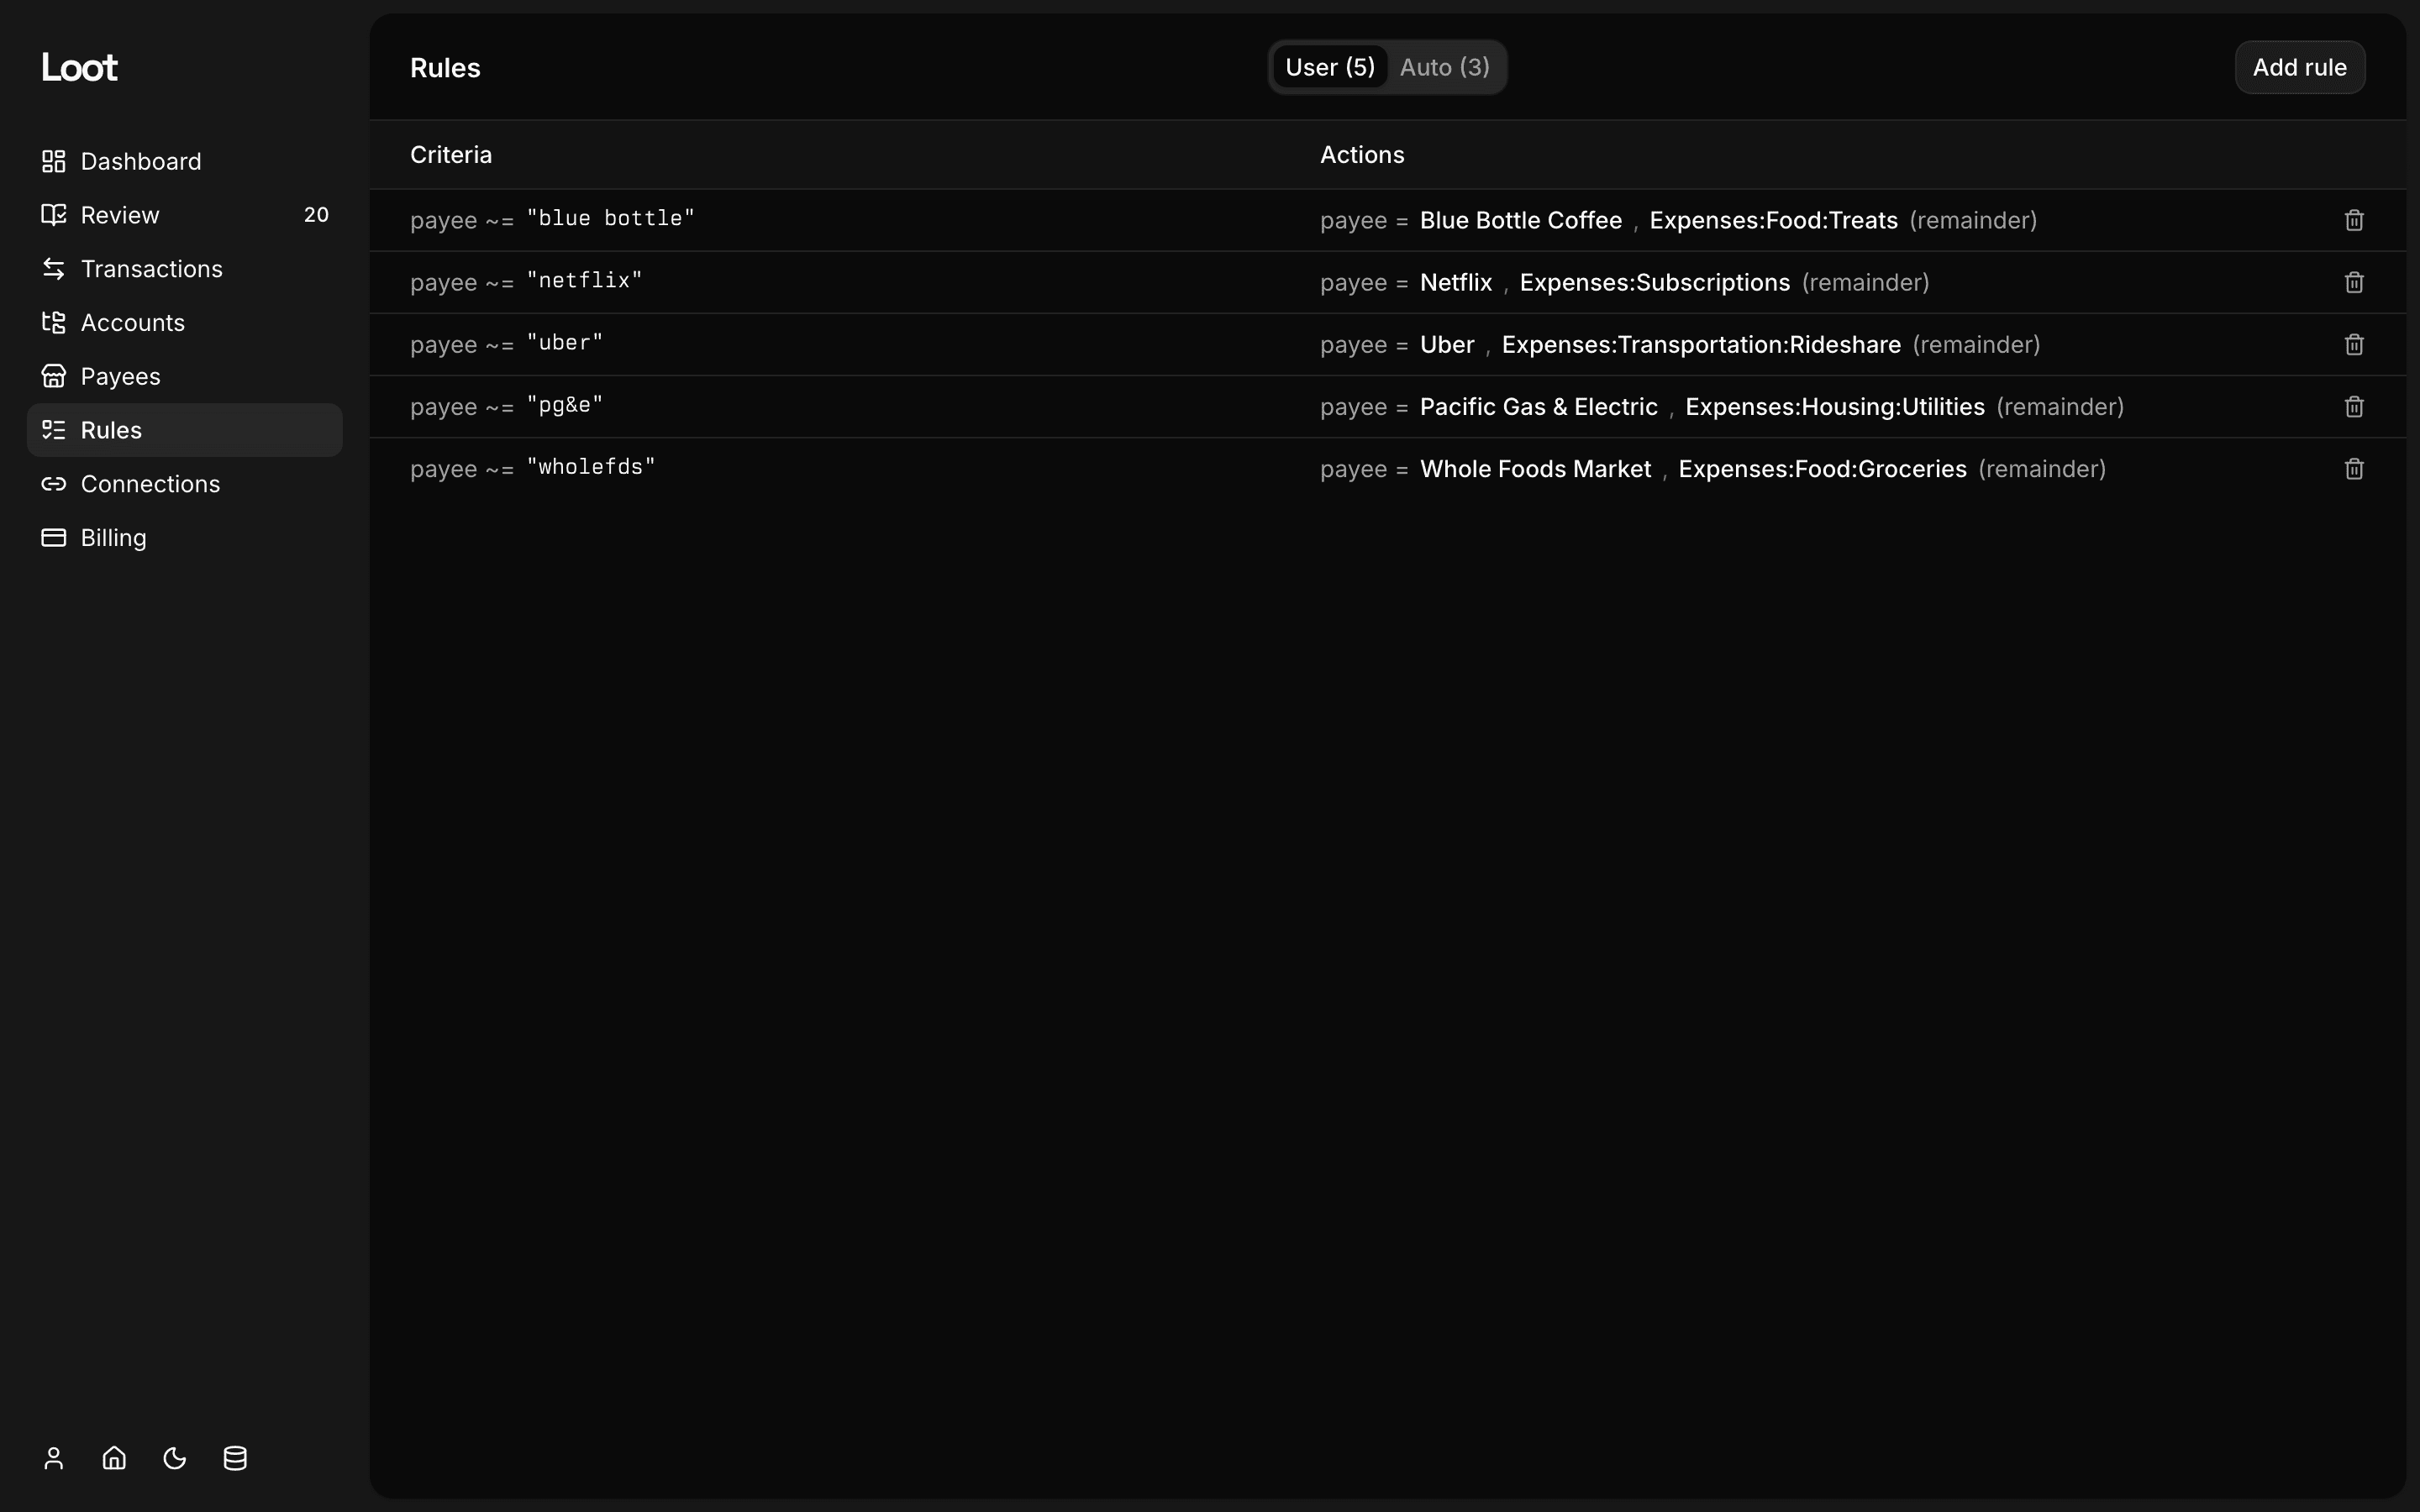Viewport: 2420px width, 1512px height.
Task: Click Whole Foods Market payee
Action: point(1535,469)
